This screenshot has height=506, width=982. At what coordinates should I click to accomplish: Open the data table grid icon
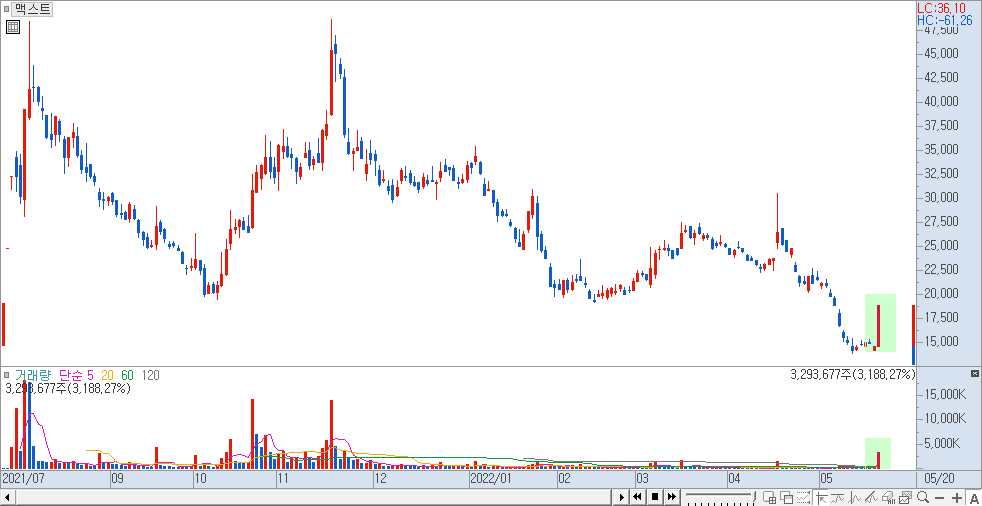(13, 27)
